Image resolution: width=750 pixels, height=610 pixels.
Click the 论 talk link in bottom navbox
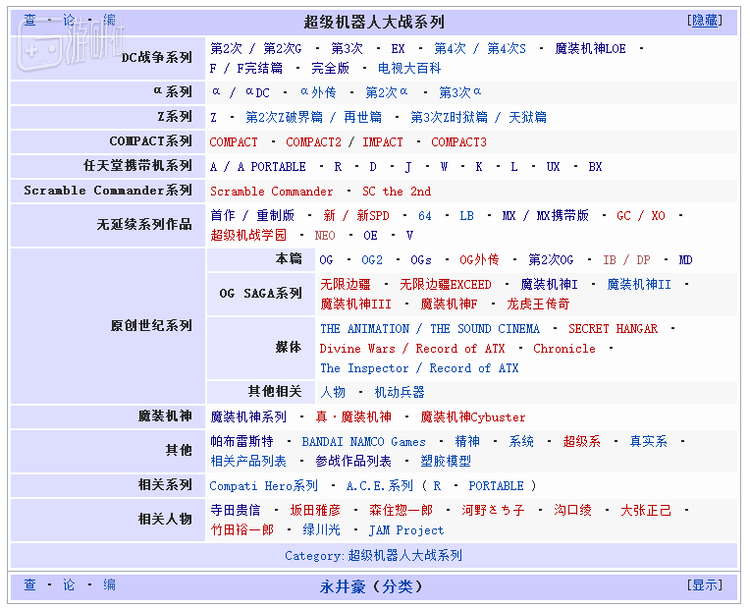[69, 585]
